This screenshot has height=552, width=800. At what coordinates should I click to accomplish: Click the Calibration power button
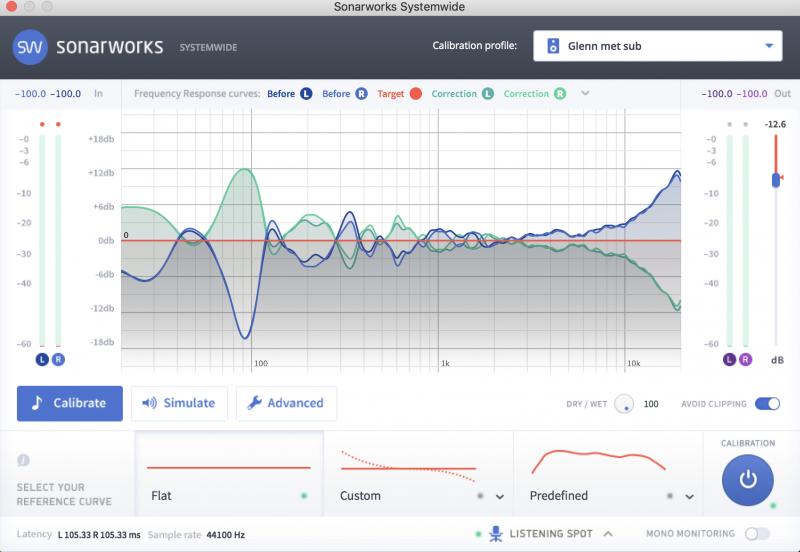click(747, 480)
